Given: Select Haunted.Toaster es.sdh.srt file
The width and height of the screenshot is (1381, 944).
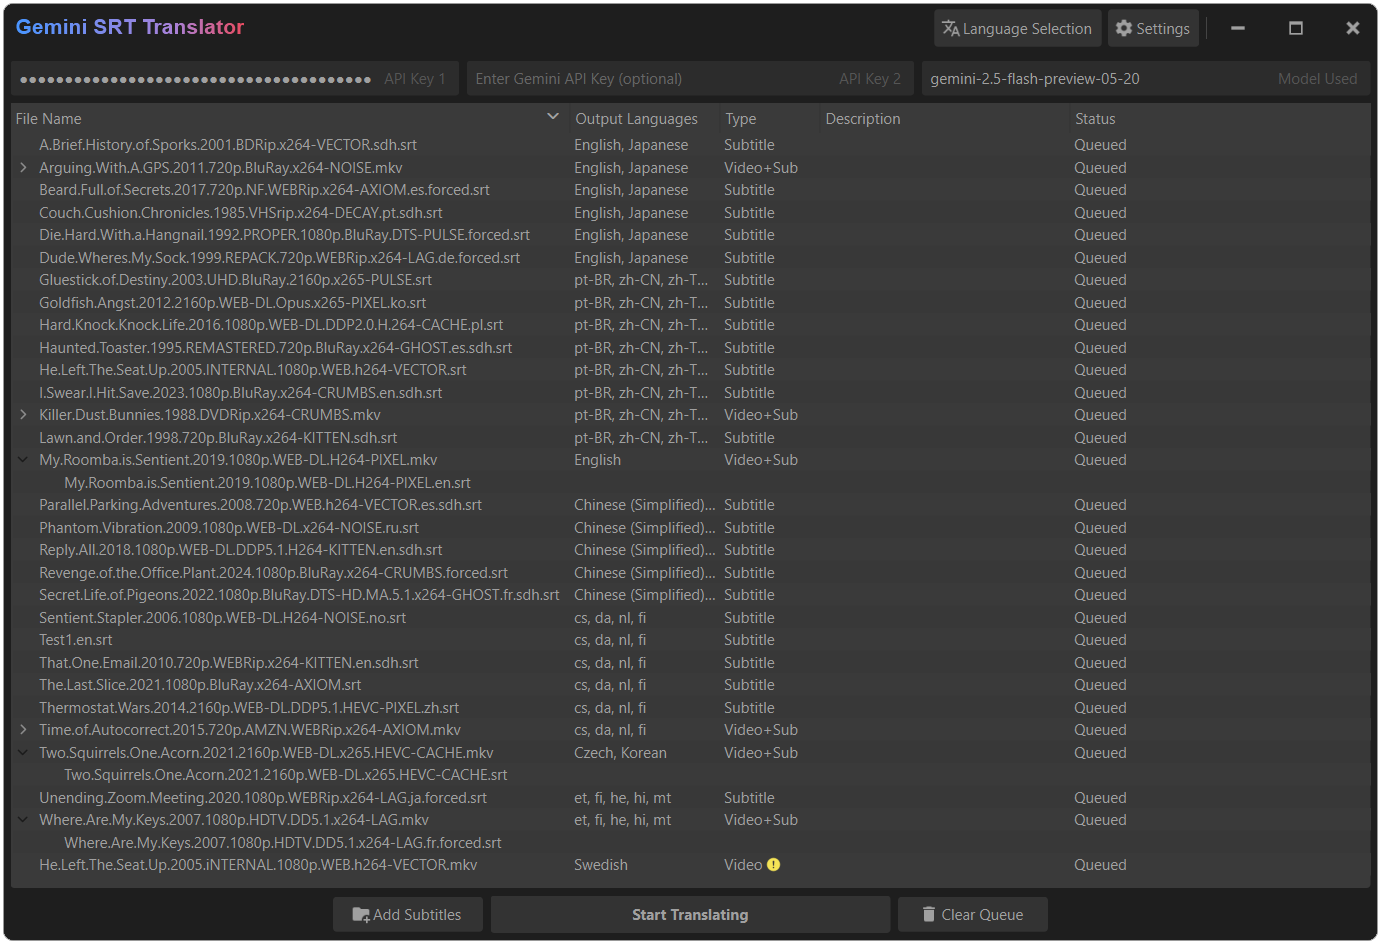Looking at the screenshot, I should (x=275, y=348).
